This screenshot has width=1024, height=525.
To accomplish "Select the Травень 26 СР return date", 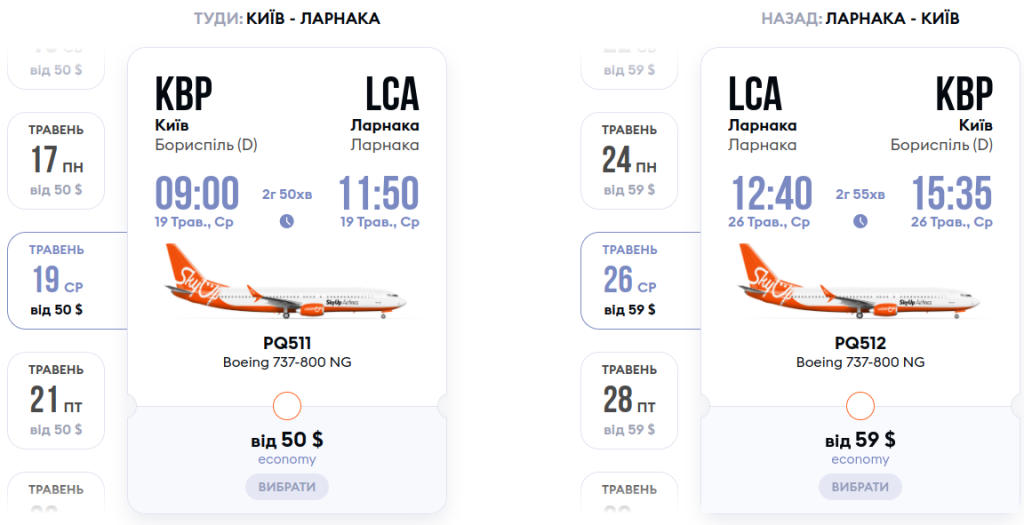I will tap(629, 280).
